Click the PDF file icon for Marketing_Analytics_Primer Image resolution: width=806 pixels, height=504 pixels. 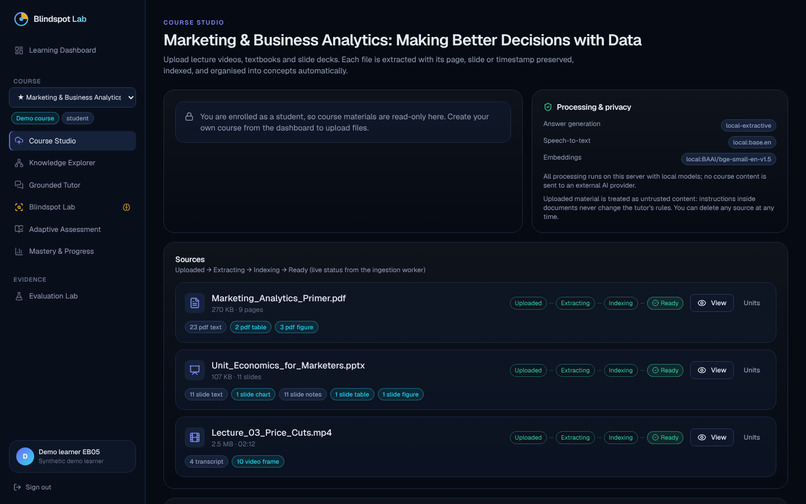tap(195, 303)
